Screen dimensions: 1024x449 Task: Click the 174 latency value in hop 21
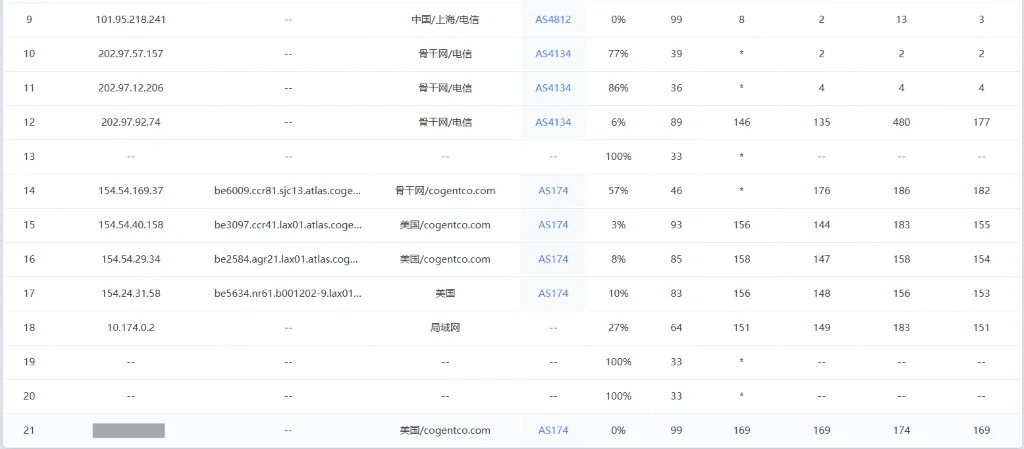pos(901,430)
